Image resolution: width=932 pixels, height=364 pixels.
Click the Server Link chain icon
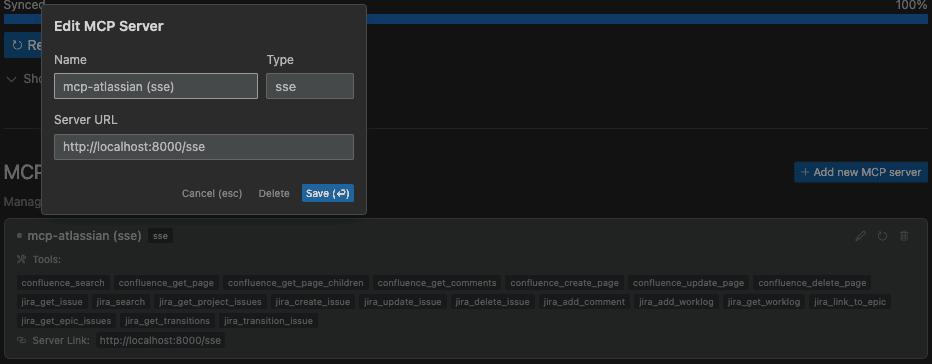pyautogui.click(x=22, y=340)
